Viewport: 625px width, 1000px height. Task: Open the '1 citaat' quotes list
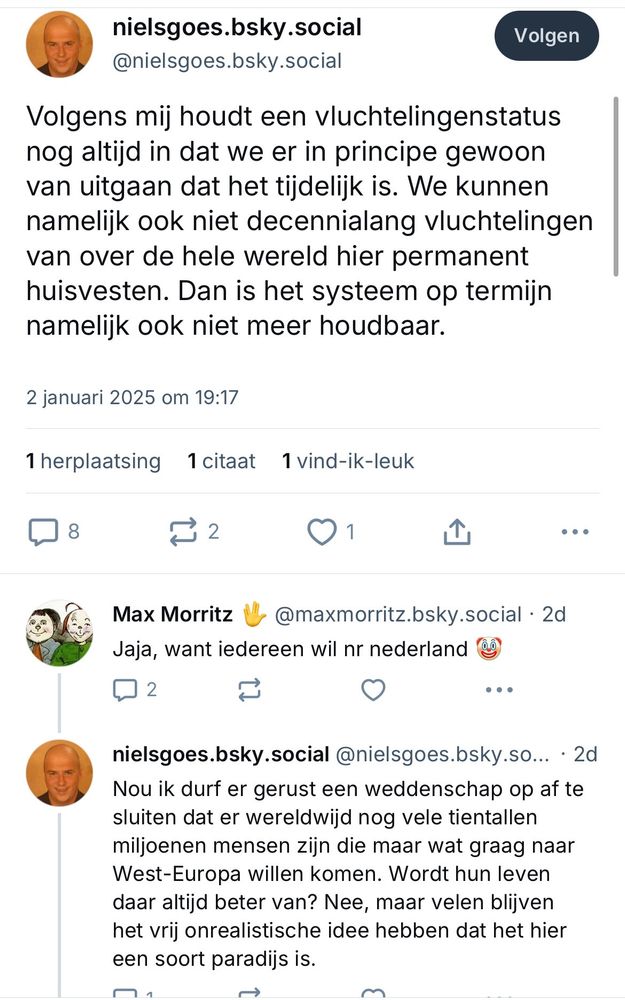(221, 461)
